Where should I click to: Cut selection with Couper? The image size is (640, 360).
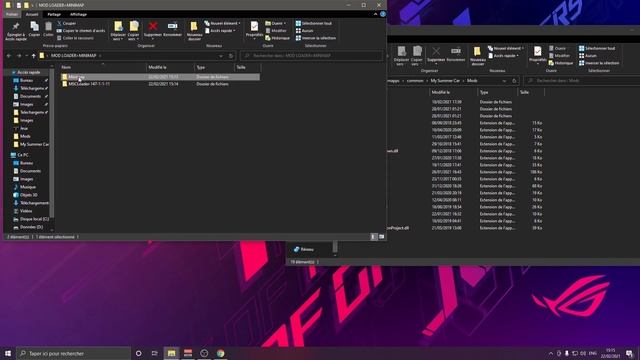[67, 23]
